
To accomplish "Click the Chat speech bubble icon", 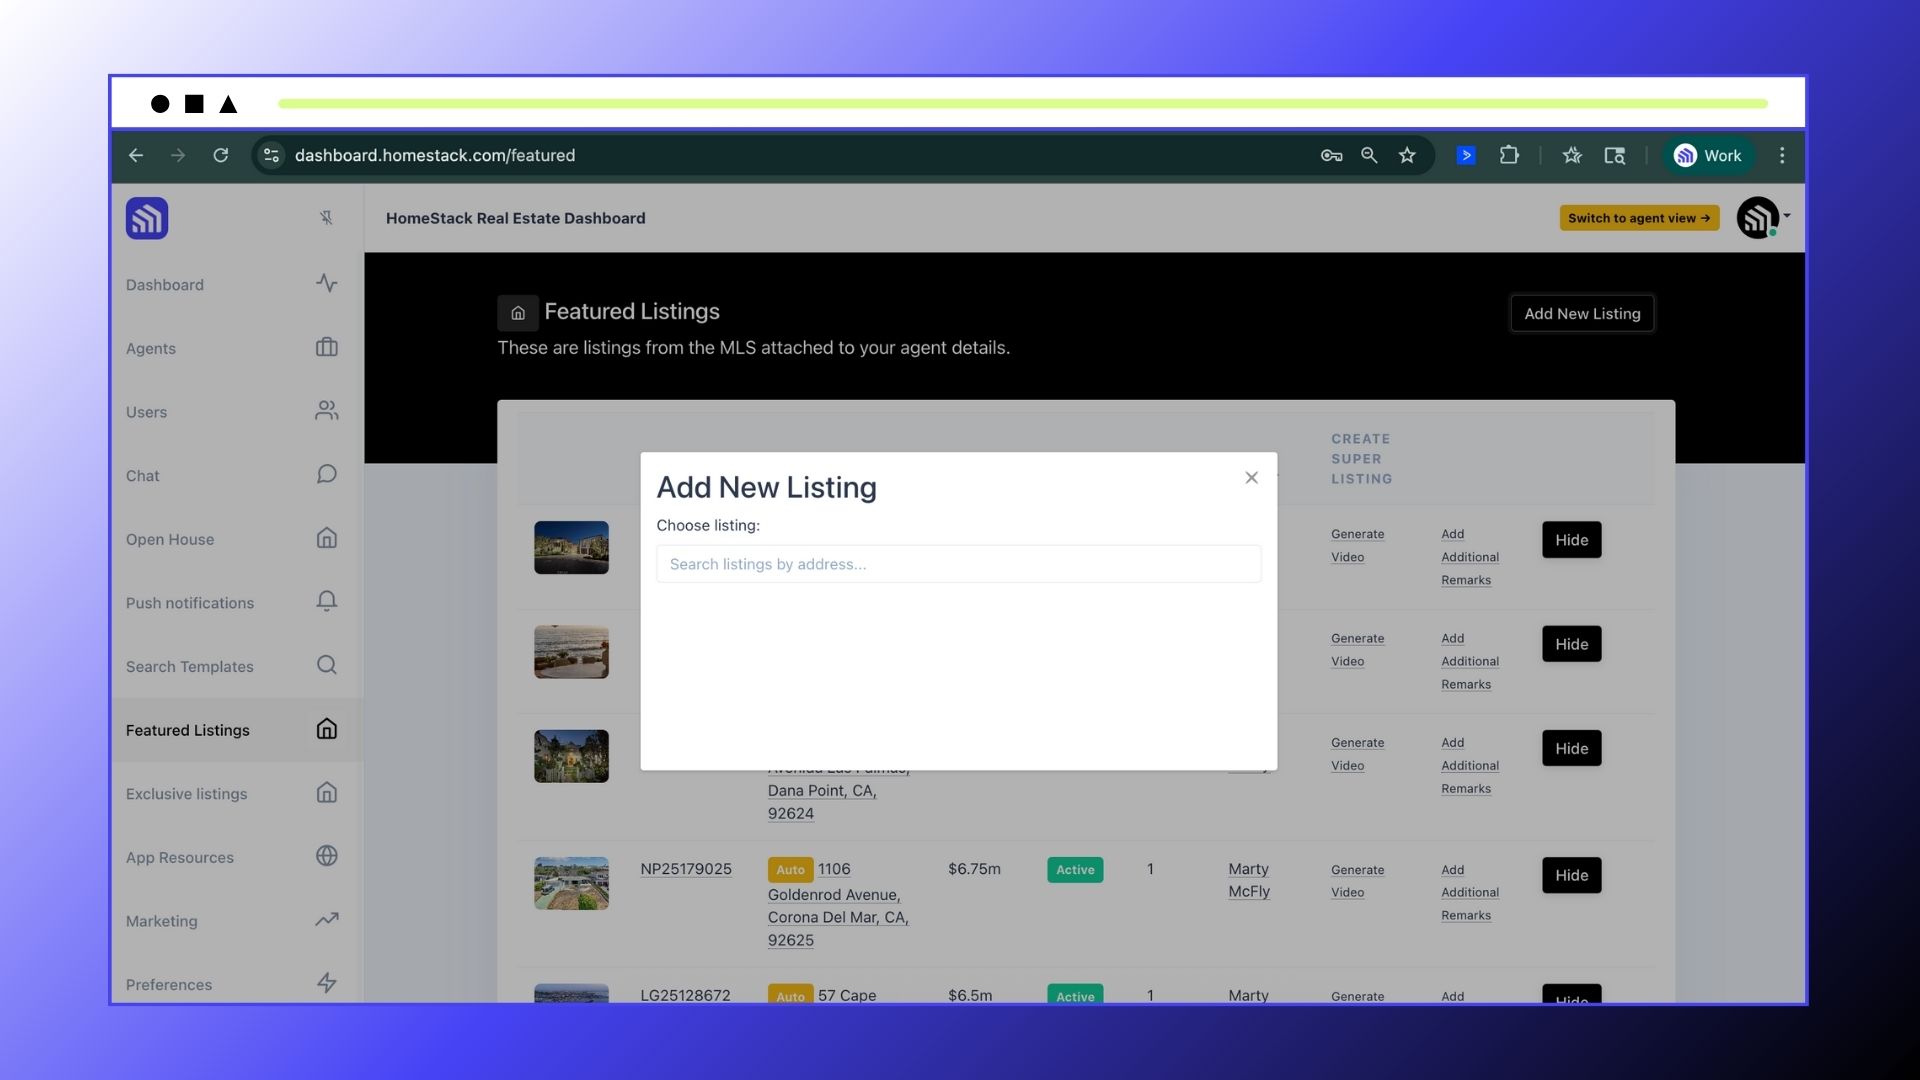I will click(326, 475).
